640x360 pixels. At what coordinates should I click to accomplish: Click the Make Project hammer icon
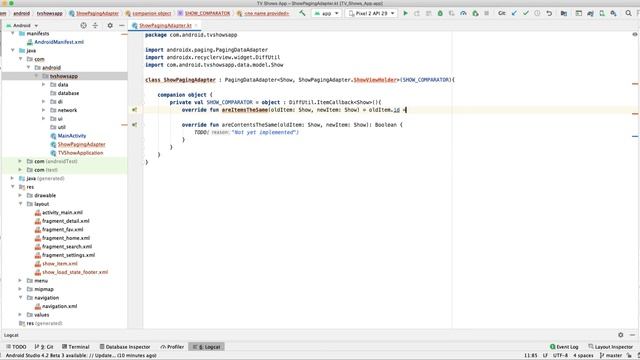click(x=302, y=13)
